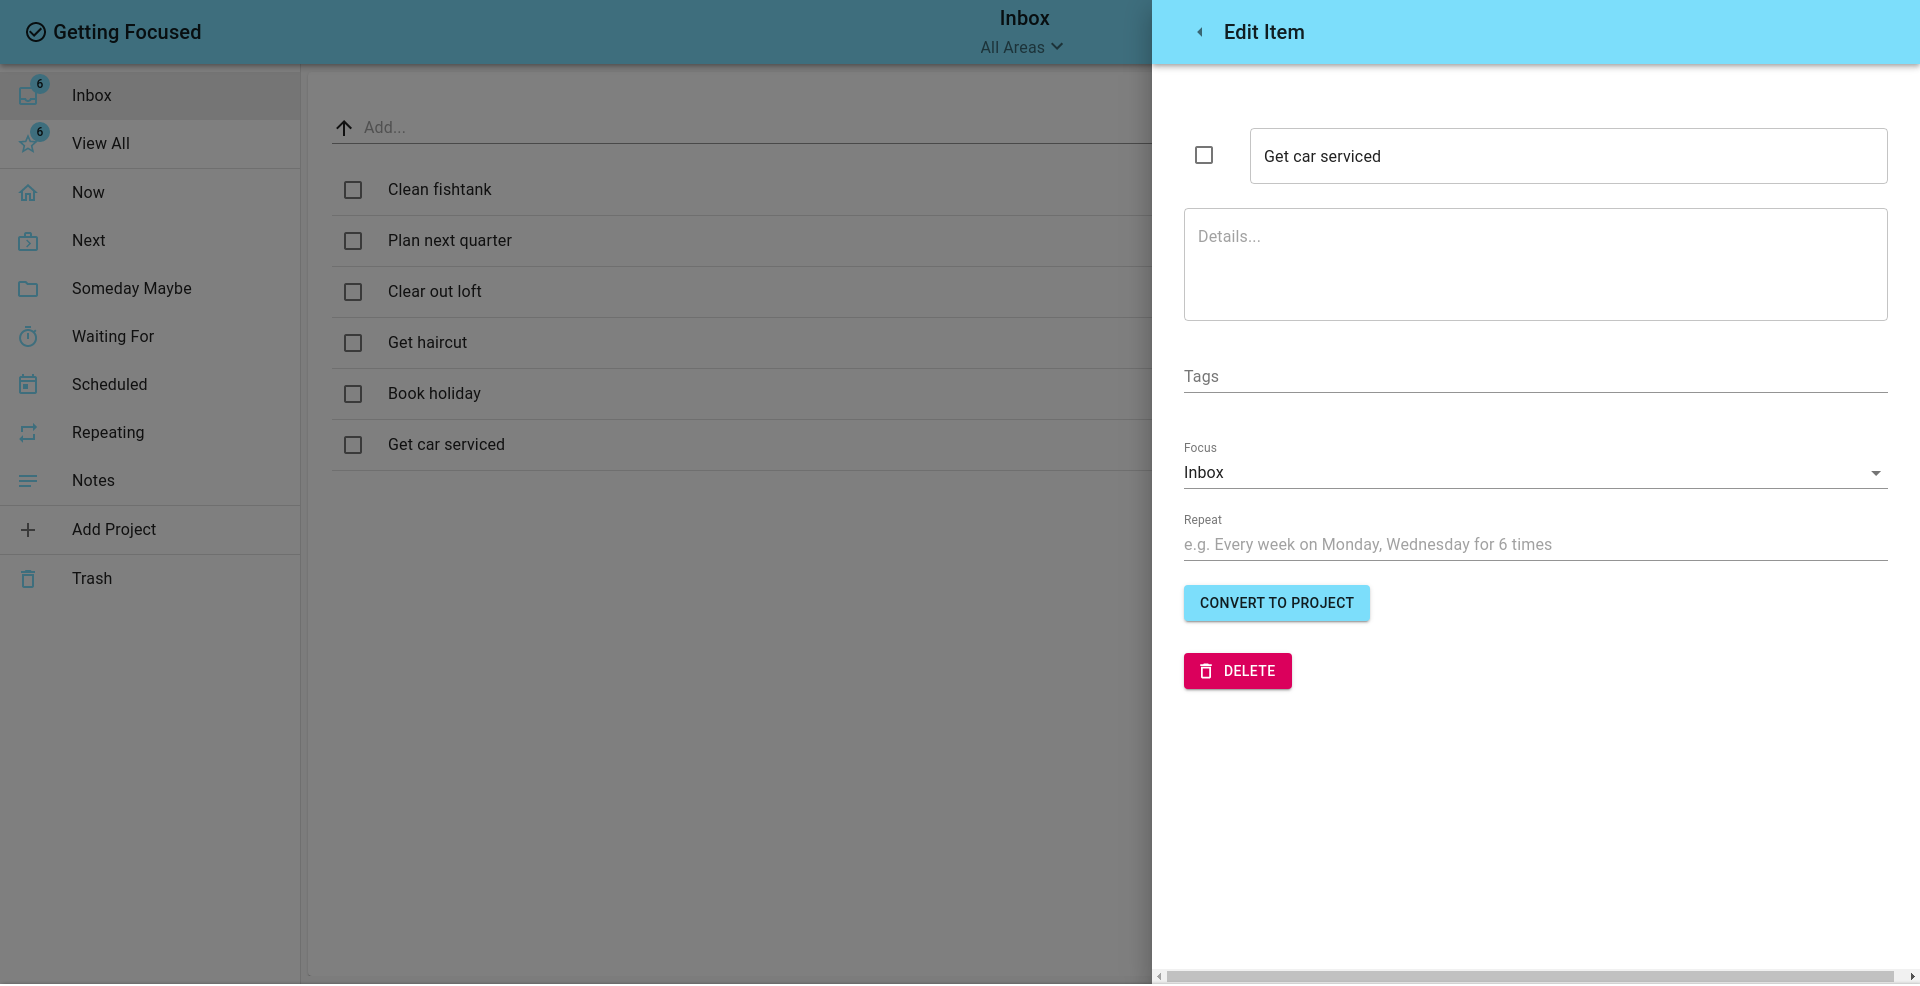
Task: Click the Add... new item field
Action: [x=756, y=128]
